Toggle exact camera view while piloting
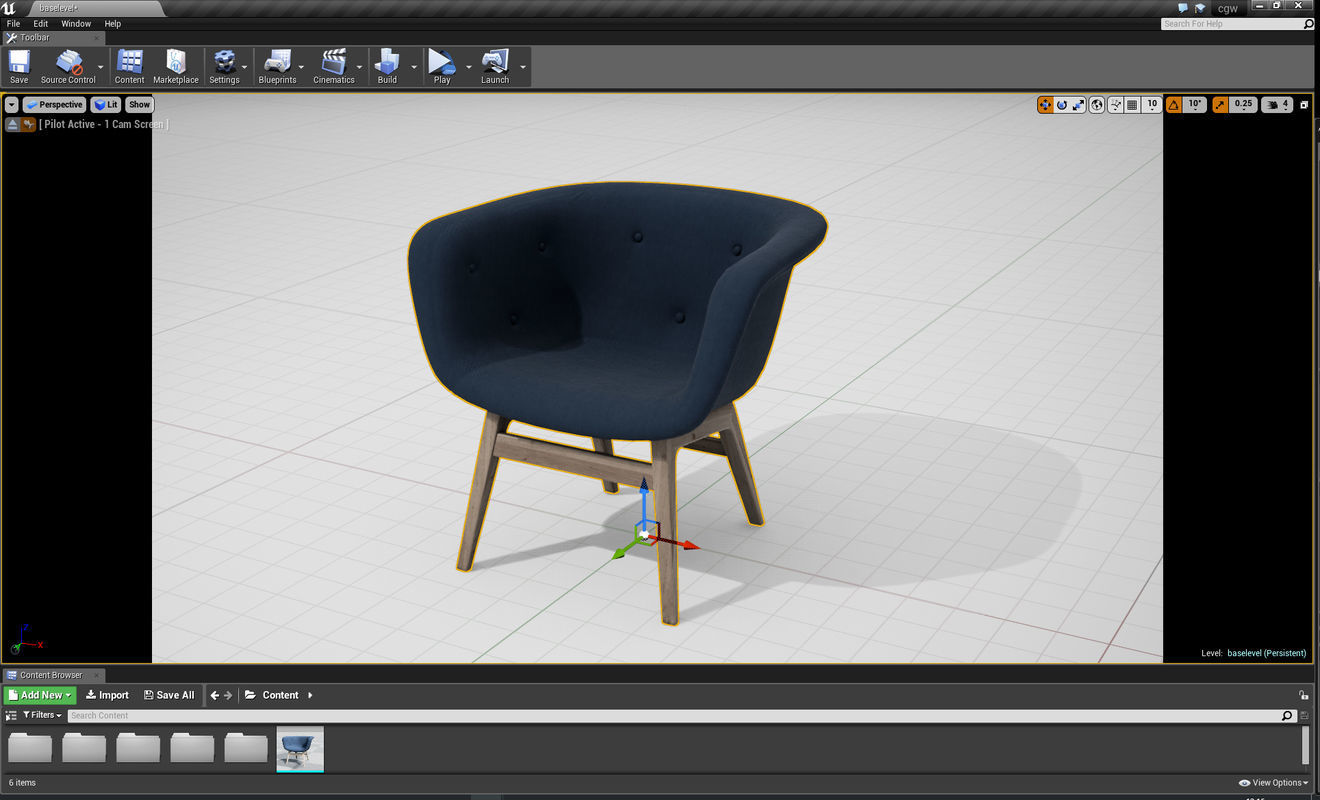The image size is (1320, 800). [x=29, y=124]
